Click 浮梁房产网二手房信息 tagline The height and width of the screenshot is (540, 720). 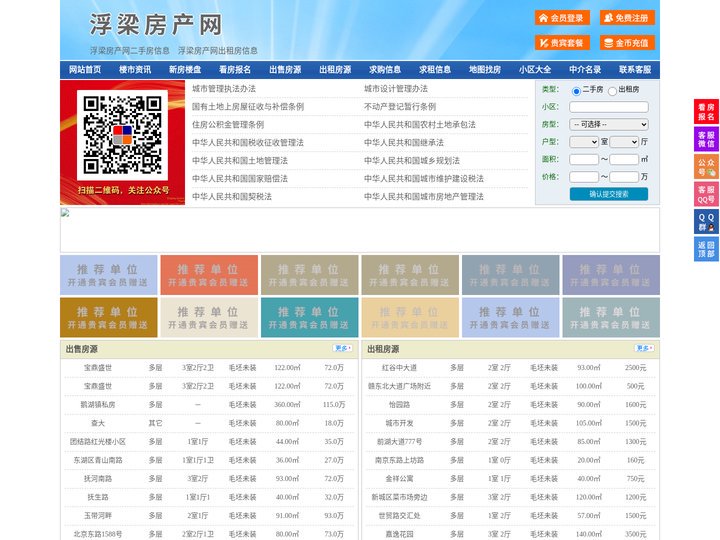tap(130, 51)
